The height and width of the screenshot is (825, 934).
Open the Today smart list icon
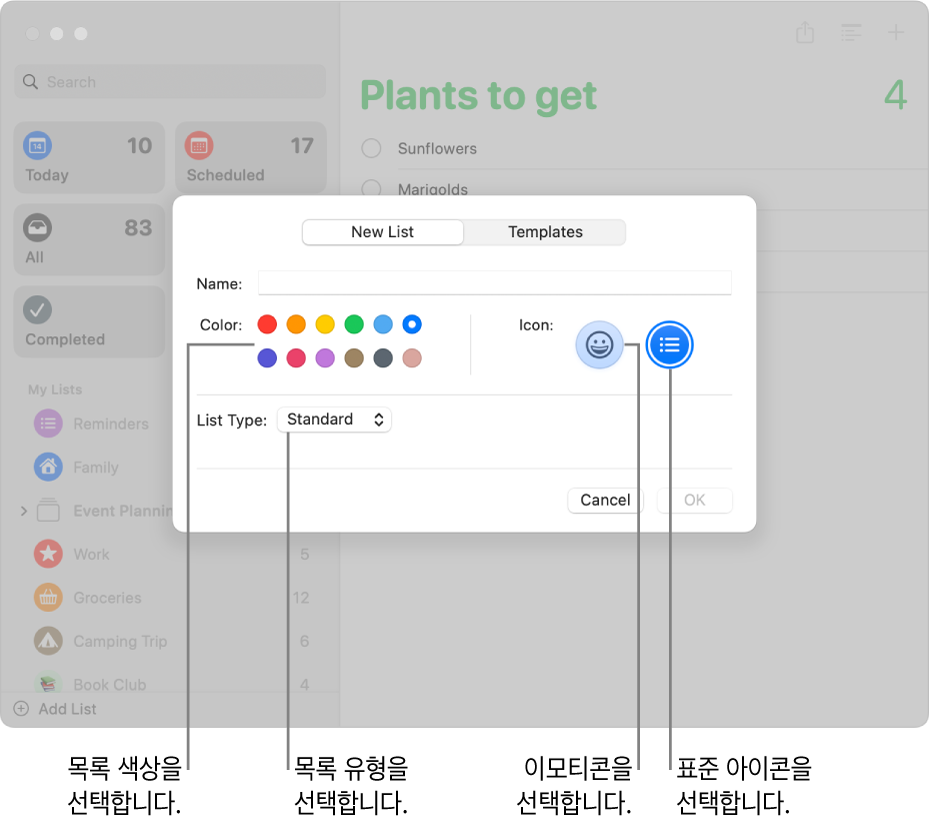tap(38, 146)
